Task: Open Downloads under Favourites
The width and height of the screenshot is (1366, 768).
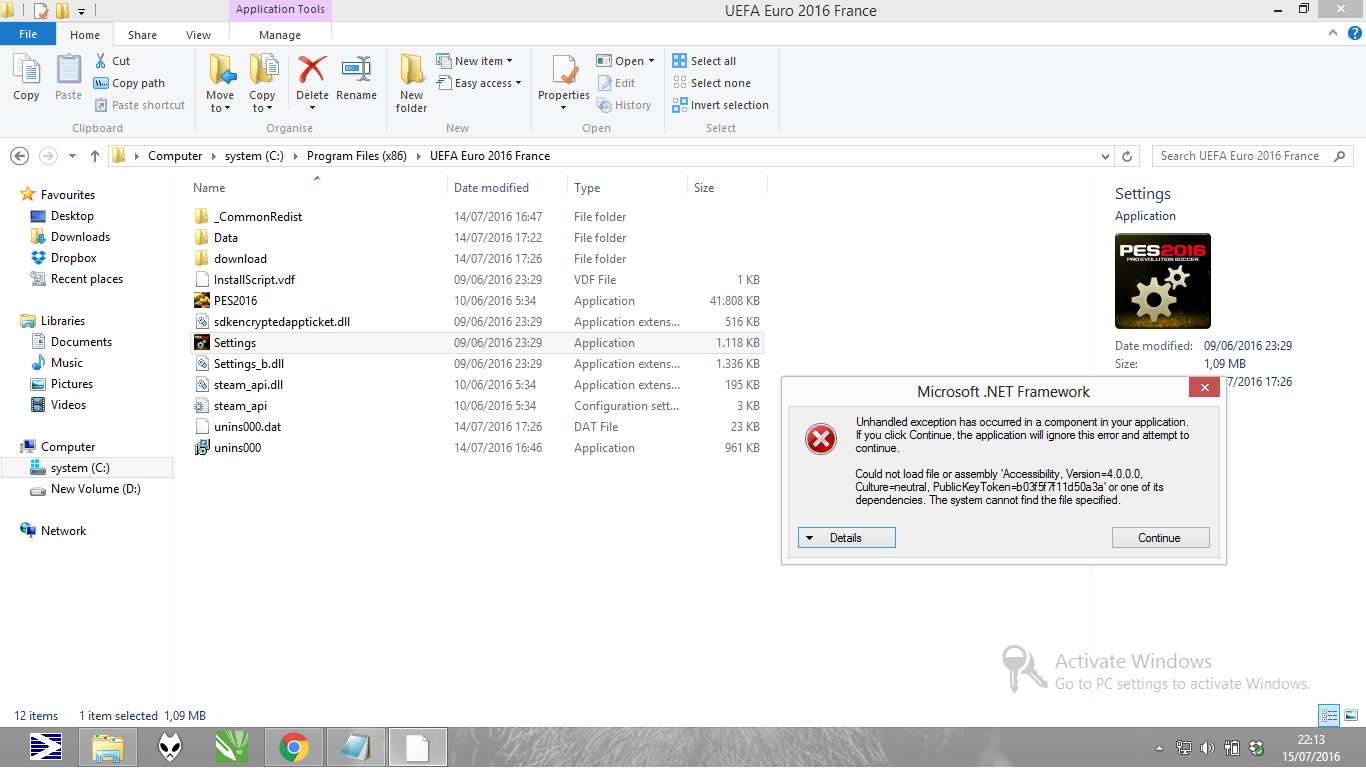Action: click(80, 237)
